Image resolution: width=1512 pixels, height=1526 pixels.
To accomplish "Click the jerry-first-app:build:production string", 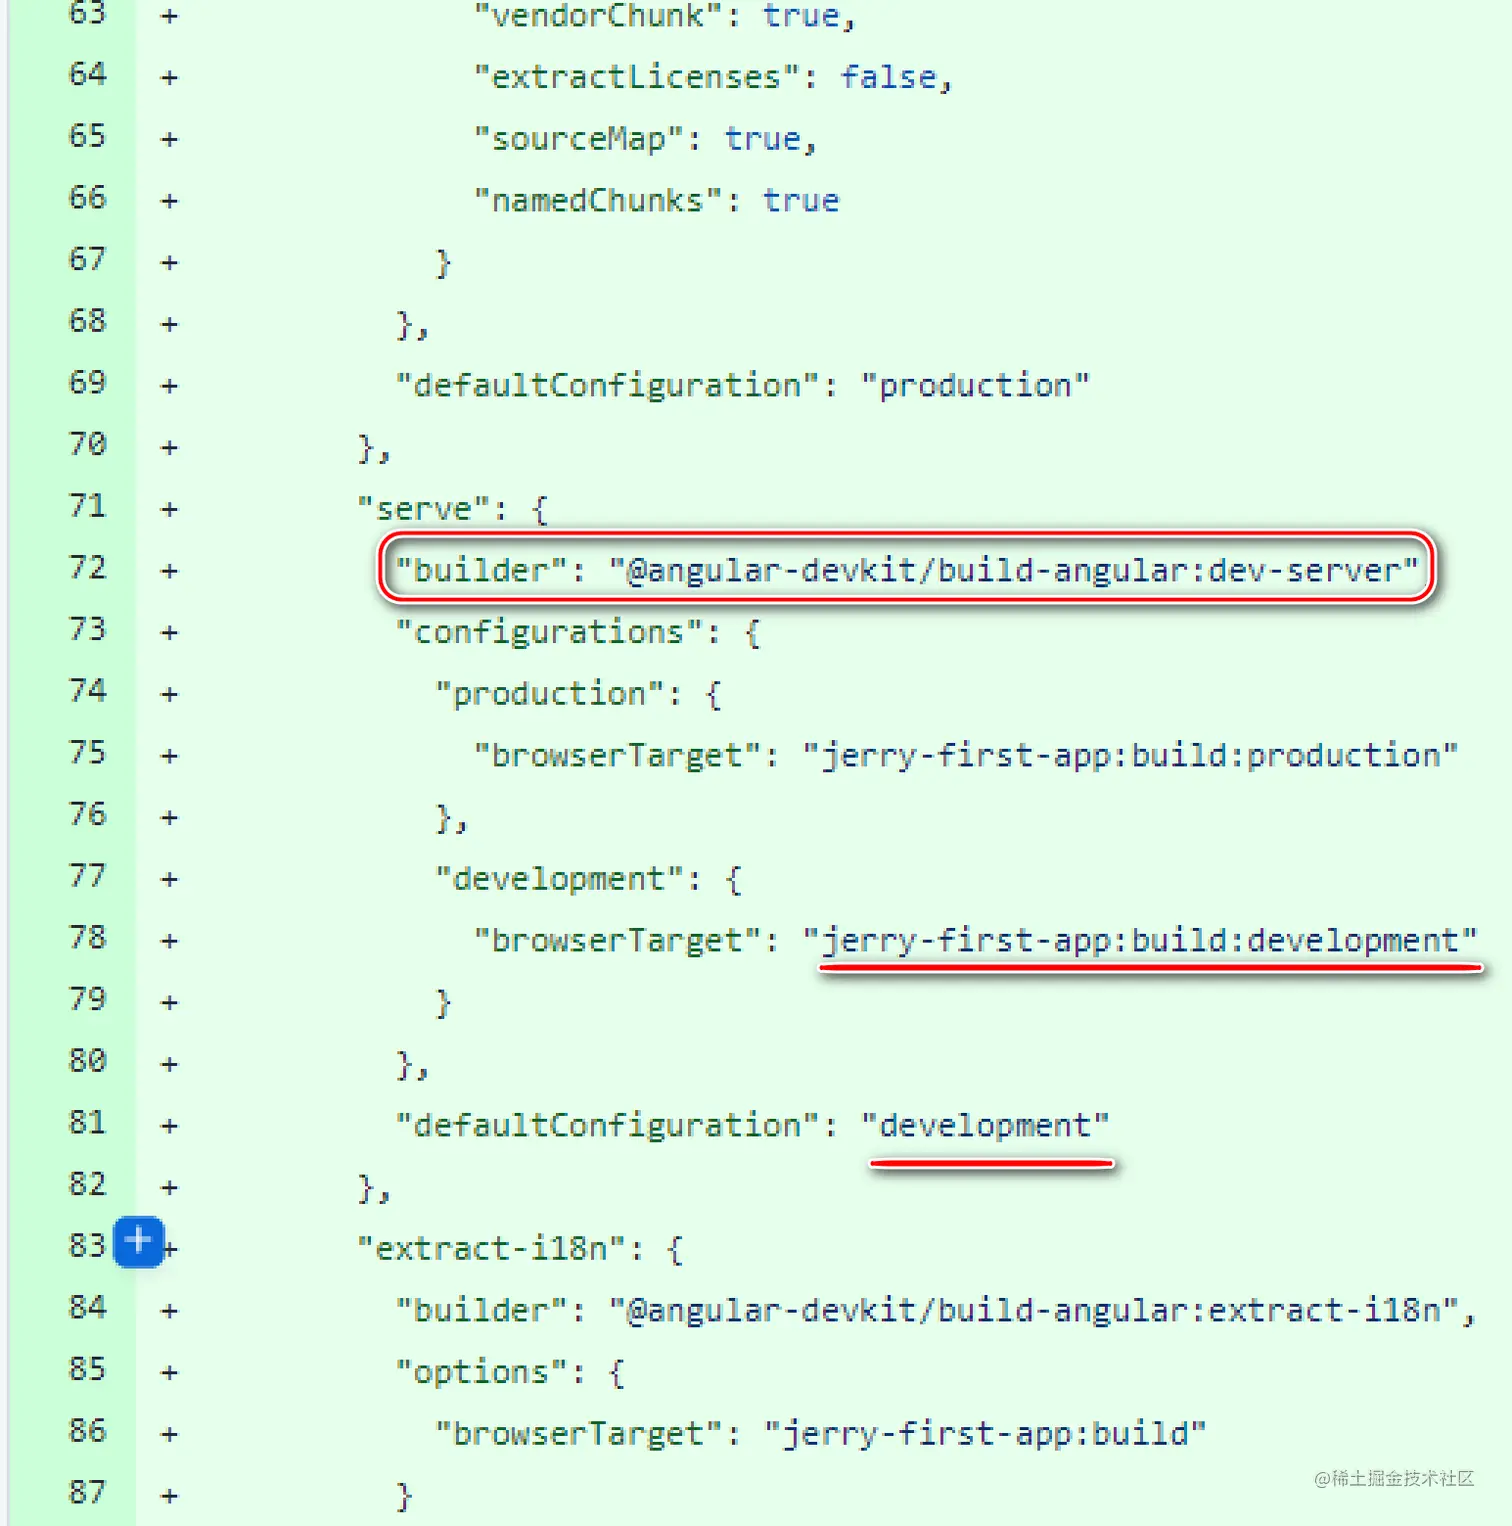I will pyautogui.click(x=1130, y=755).
